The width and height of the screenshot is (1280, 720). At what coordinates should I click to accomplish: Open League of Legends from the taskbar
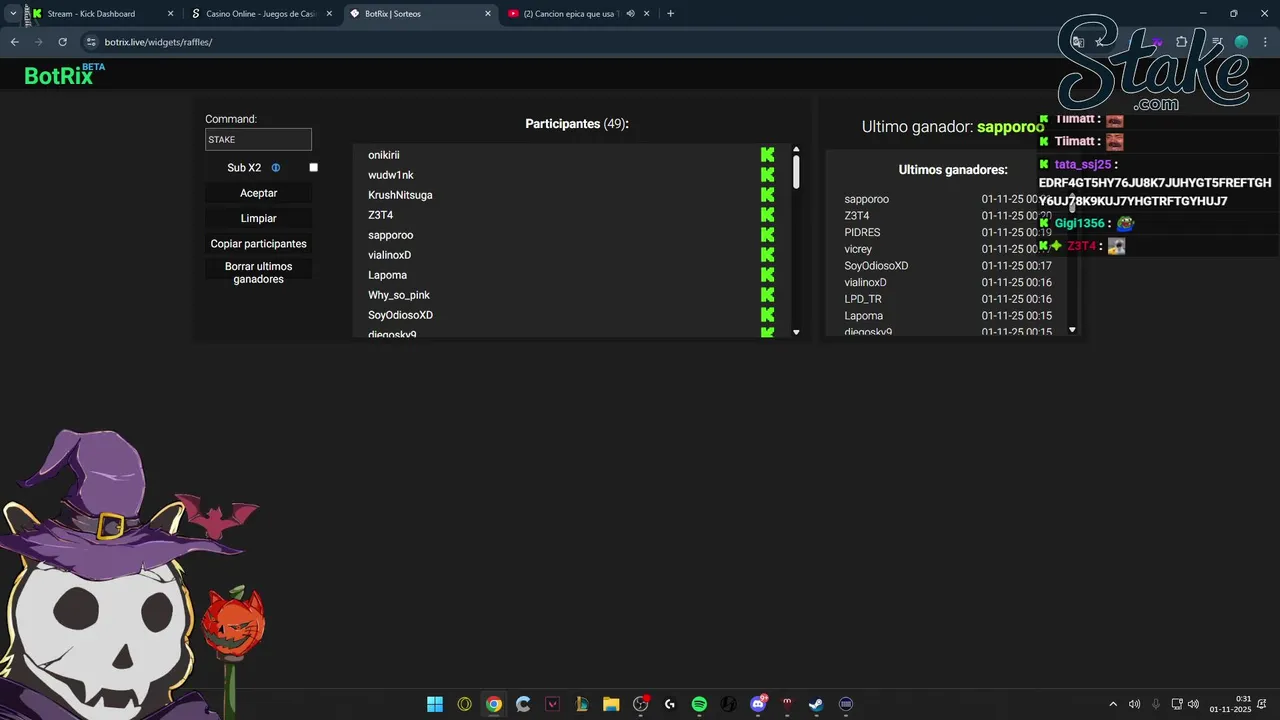582,704
